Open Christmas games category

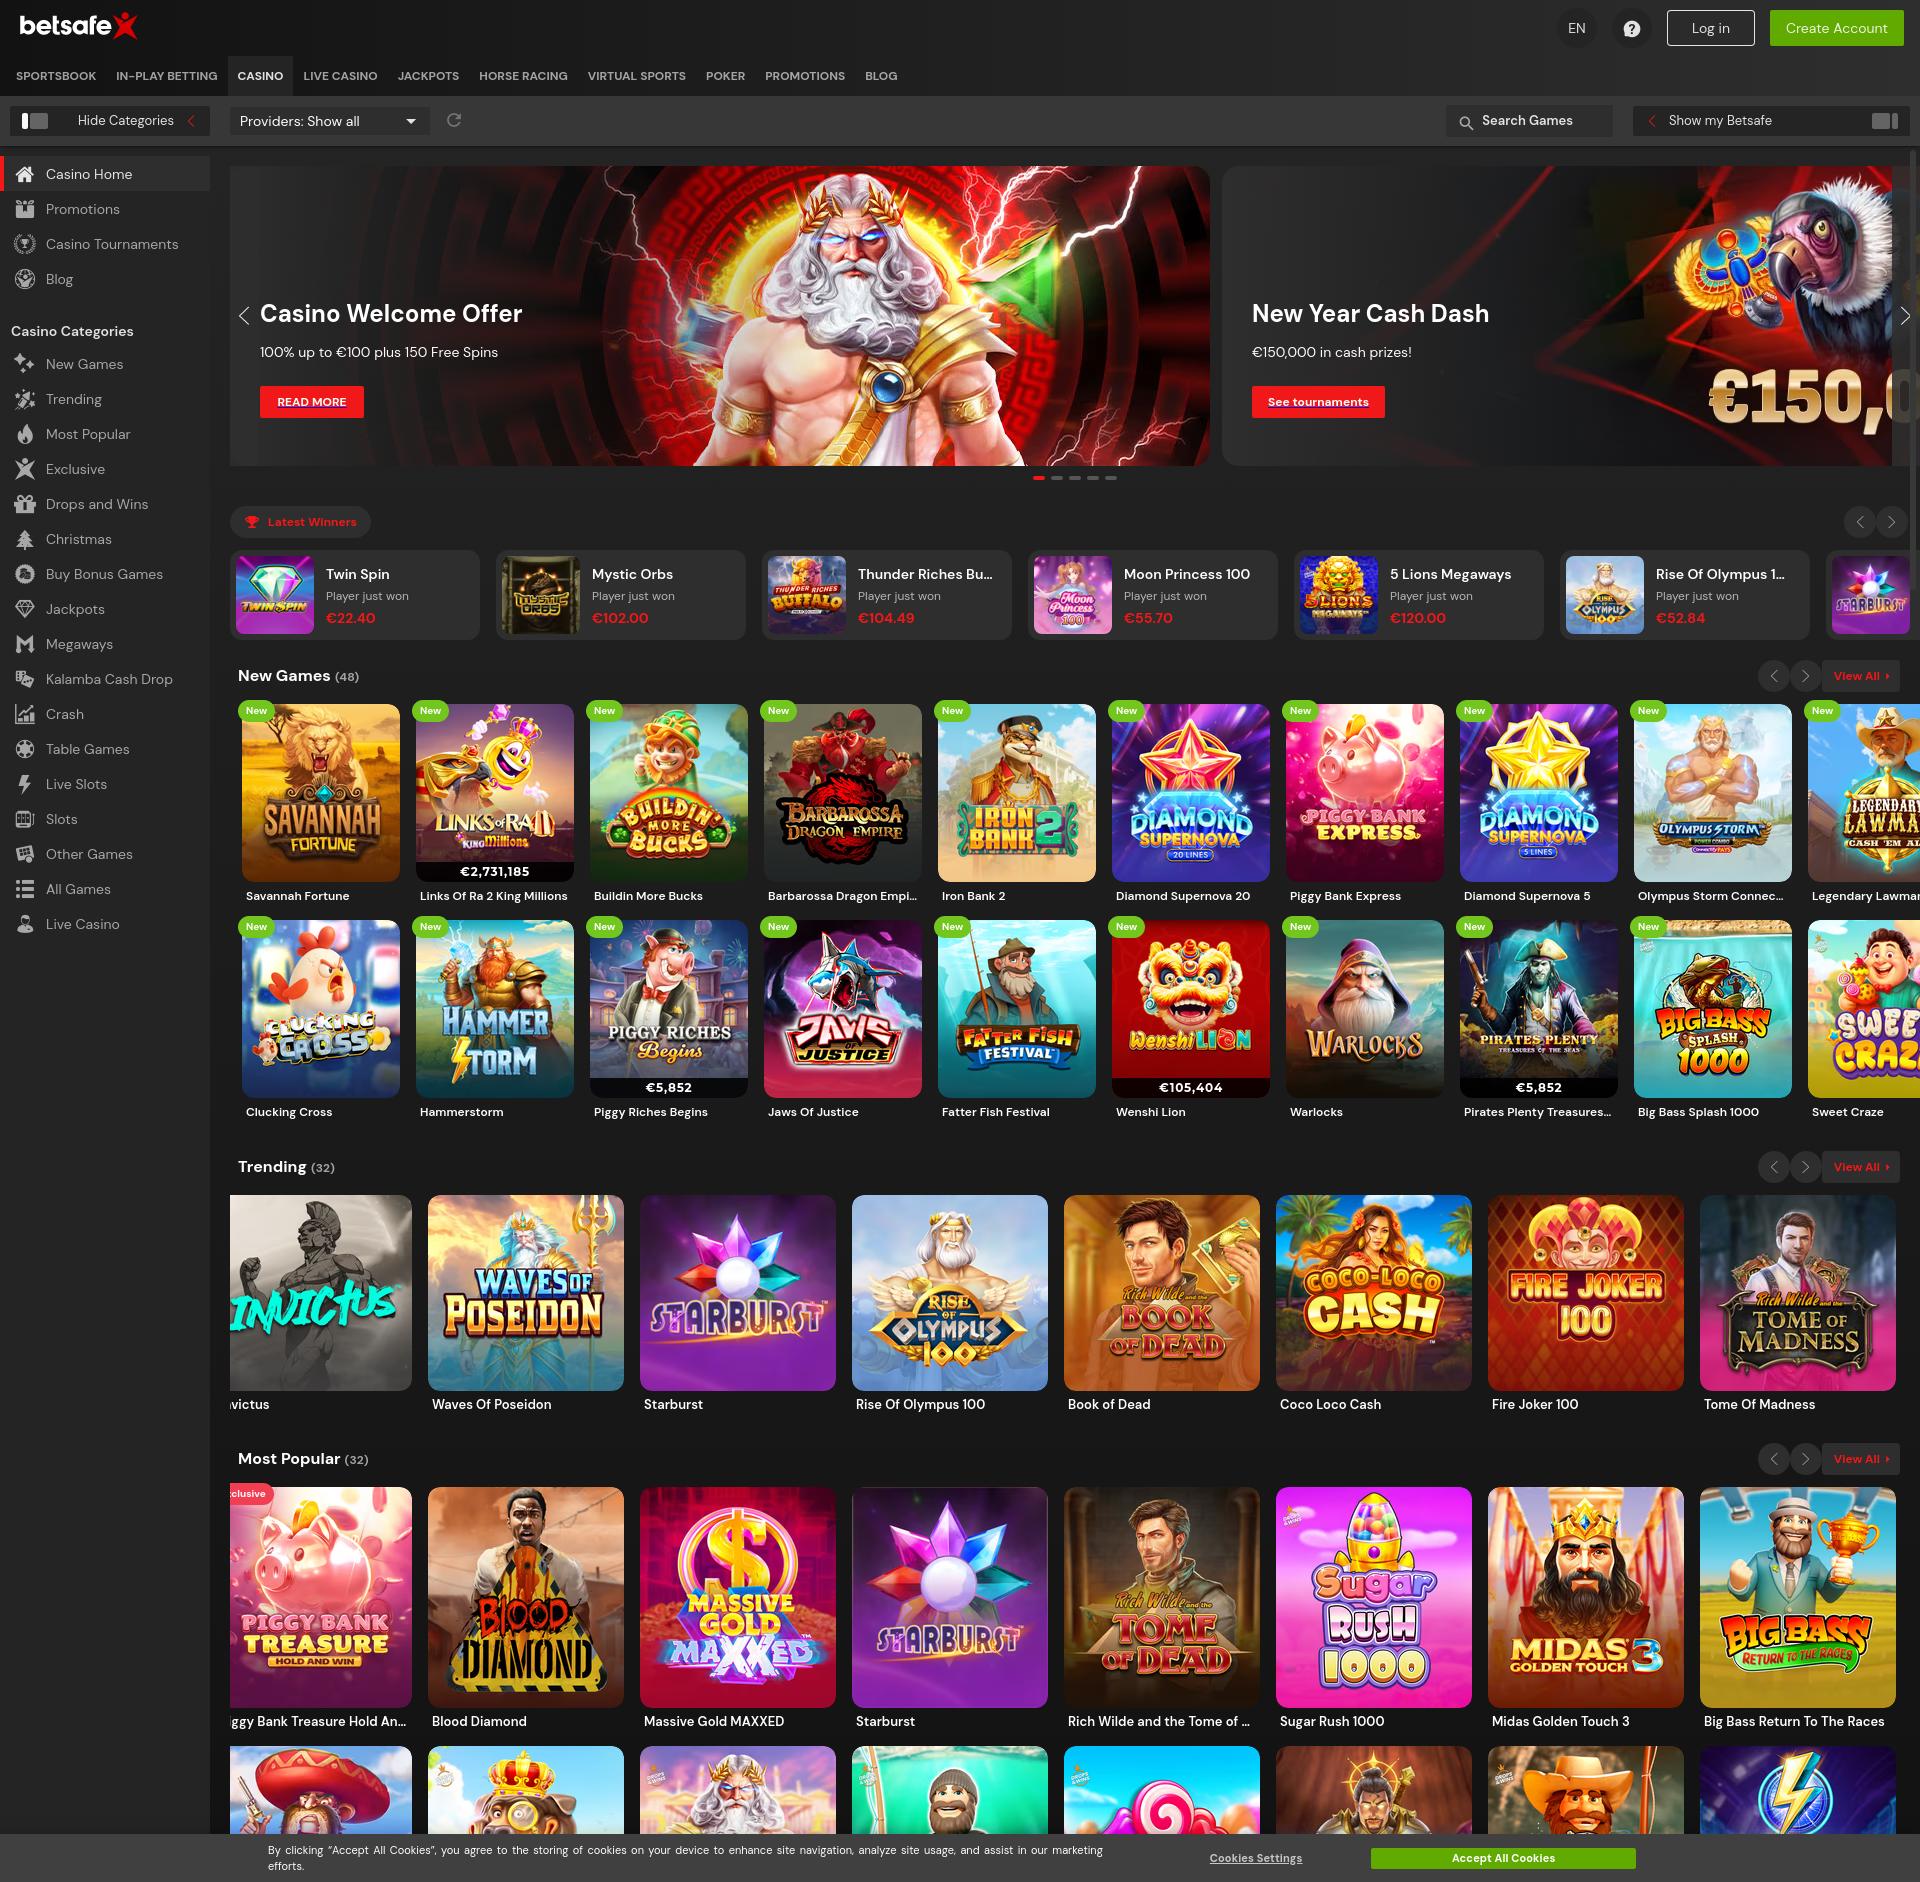(79, 539)
